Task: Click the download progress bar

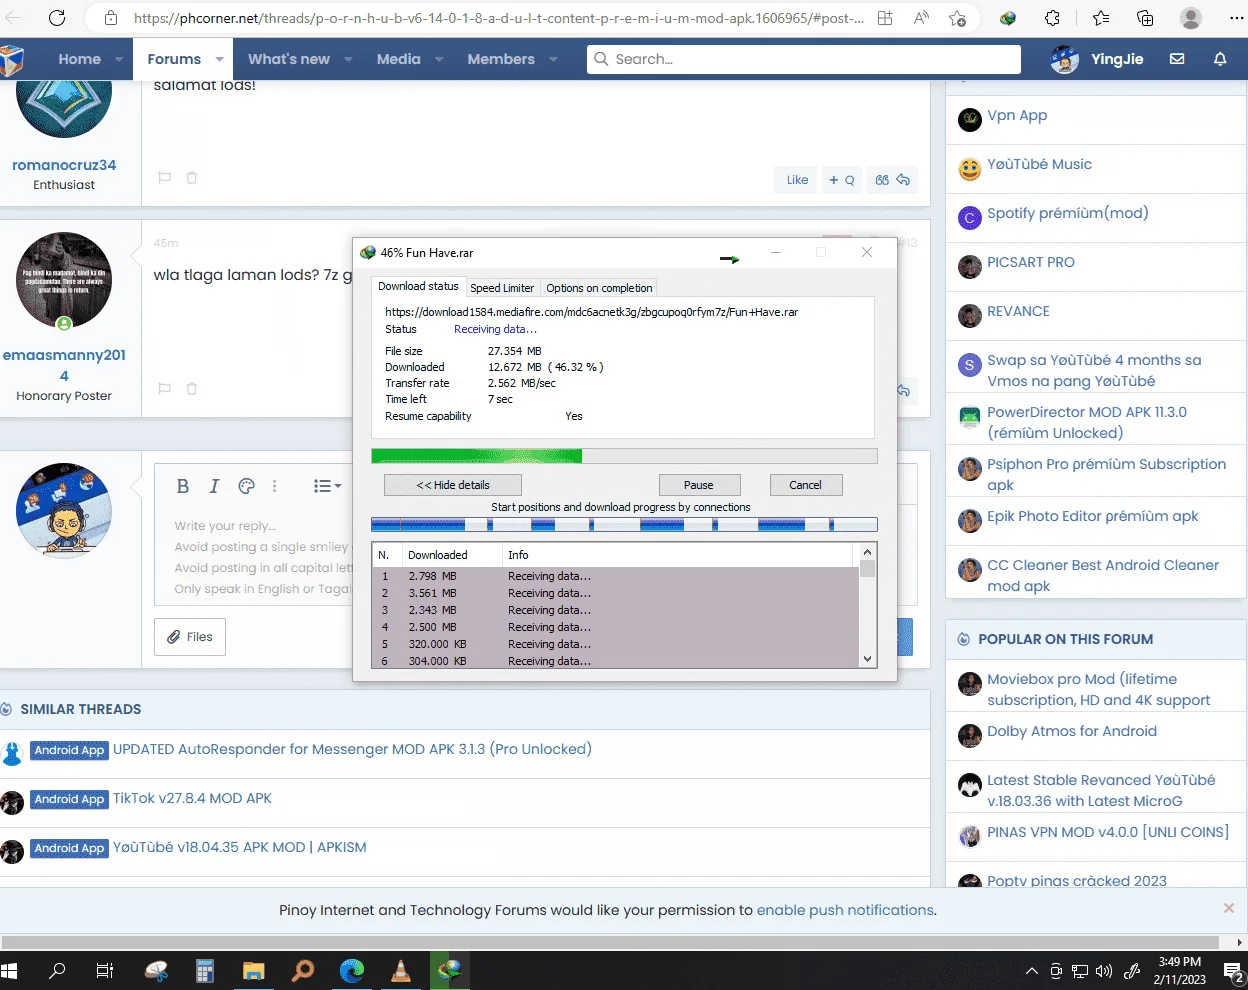Action: click(x=624, y=456)
